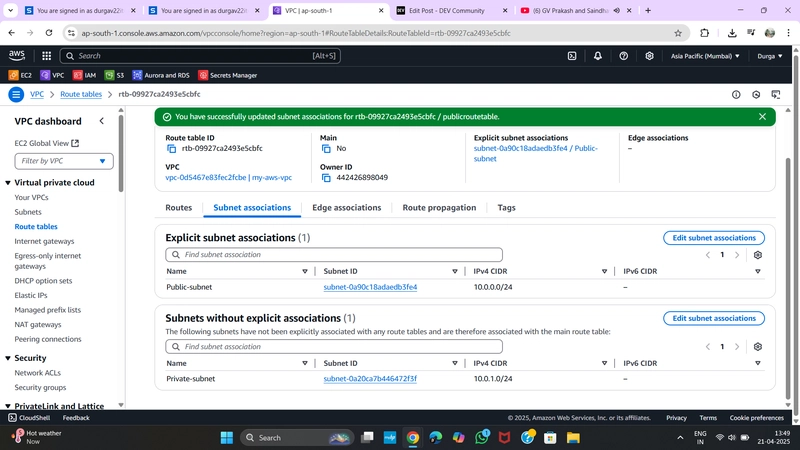Open subnet-0a90c18adaedb3fe4 link in table

pyautogui.click(x=370, y=287)
